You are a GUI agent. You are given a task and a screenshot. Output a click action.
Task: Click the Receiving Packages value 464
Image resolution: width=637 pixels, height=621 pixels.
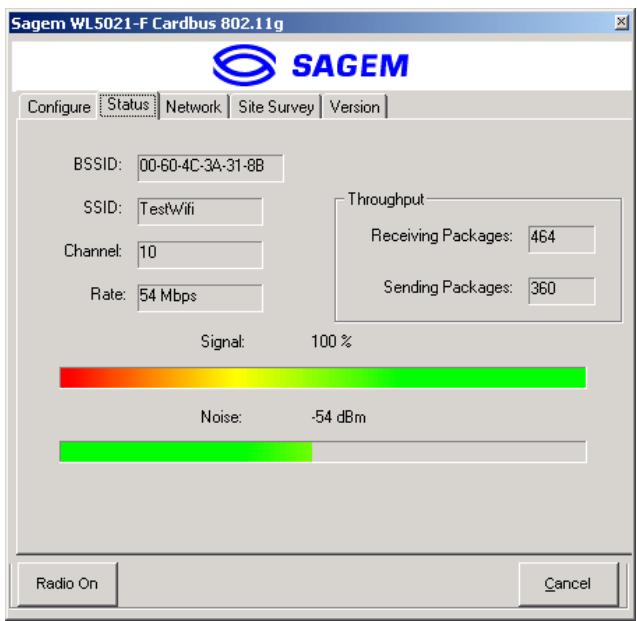pyautogui.click(x=561, y=239)
